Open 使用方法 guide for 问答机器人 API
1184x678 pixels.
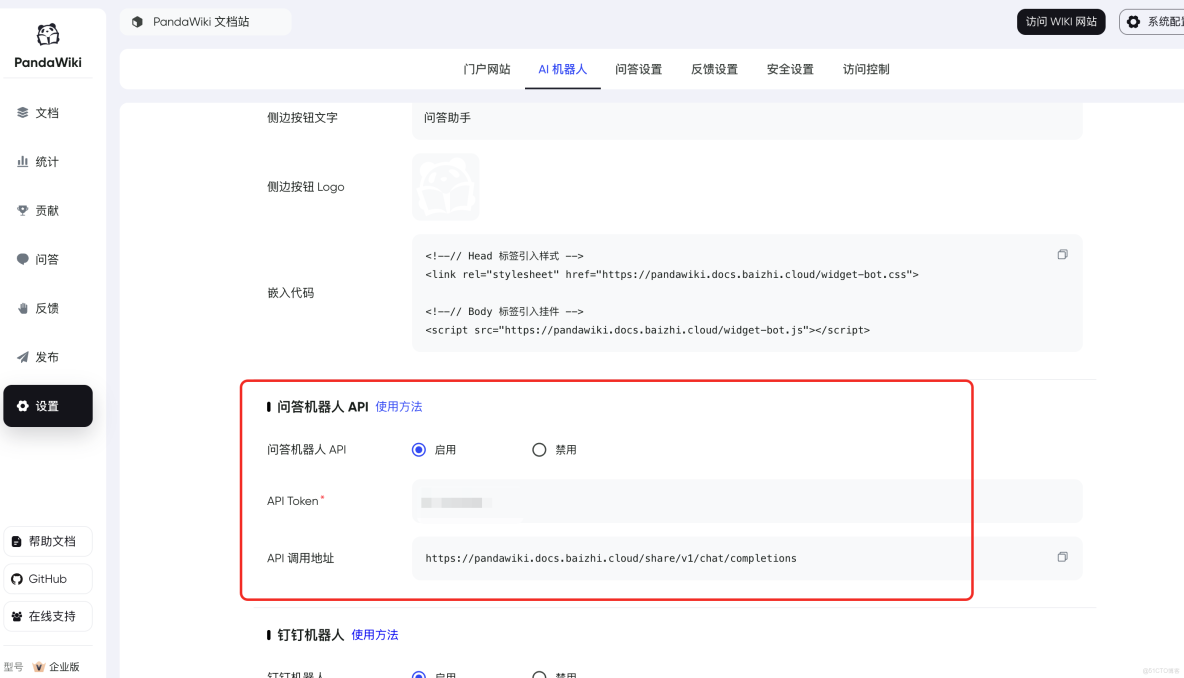click(x=399, y=406)
